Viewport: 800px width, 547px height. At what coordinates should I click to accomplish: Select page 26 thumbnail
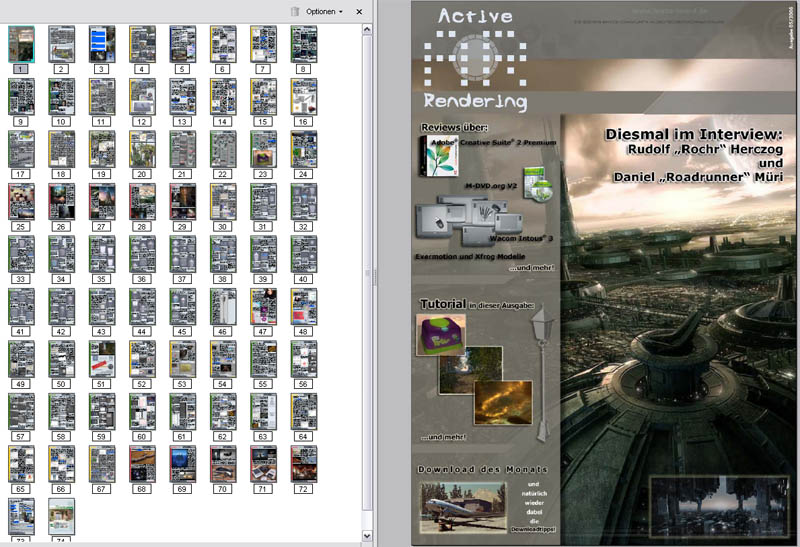61,202
